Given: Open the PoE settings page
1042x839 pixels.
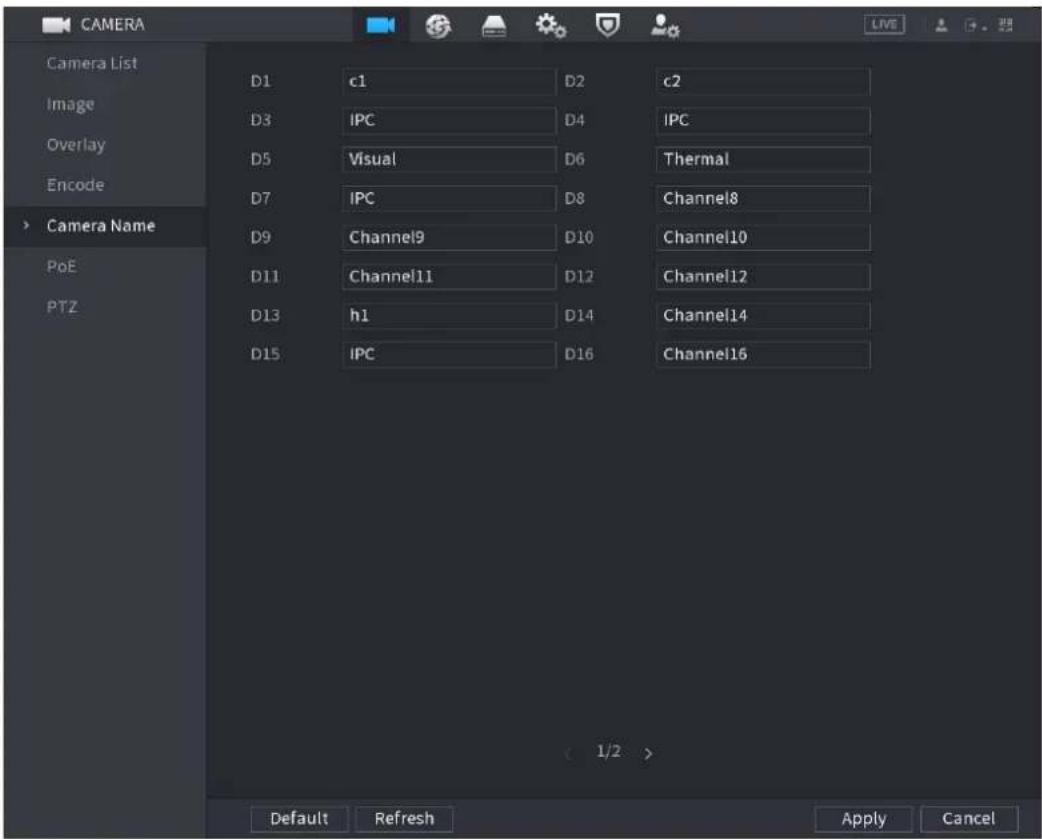Looking at the screenshot, I should pyautogui.click(x=61, y=266).
